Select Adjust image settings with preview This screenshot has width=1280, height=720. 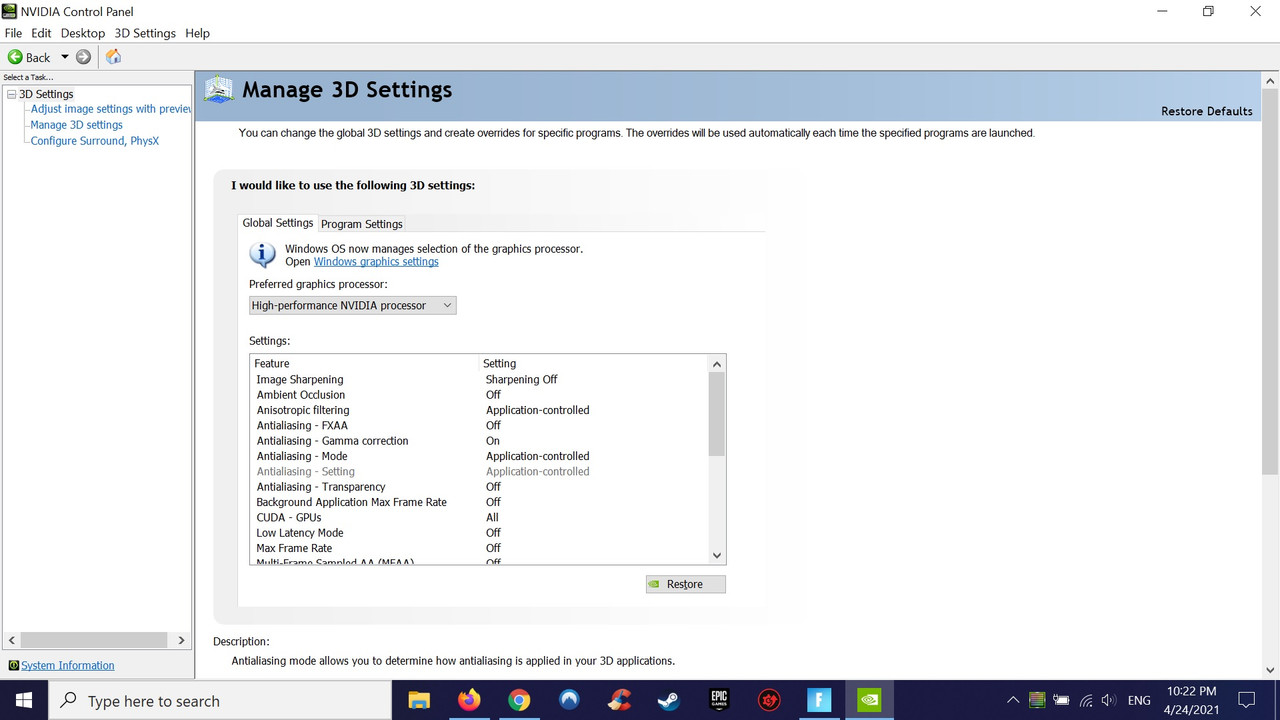pos(110,109)
